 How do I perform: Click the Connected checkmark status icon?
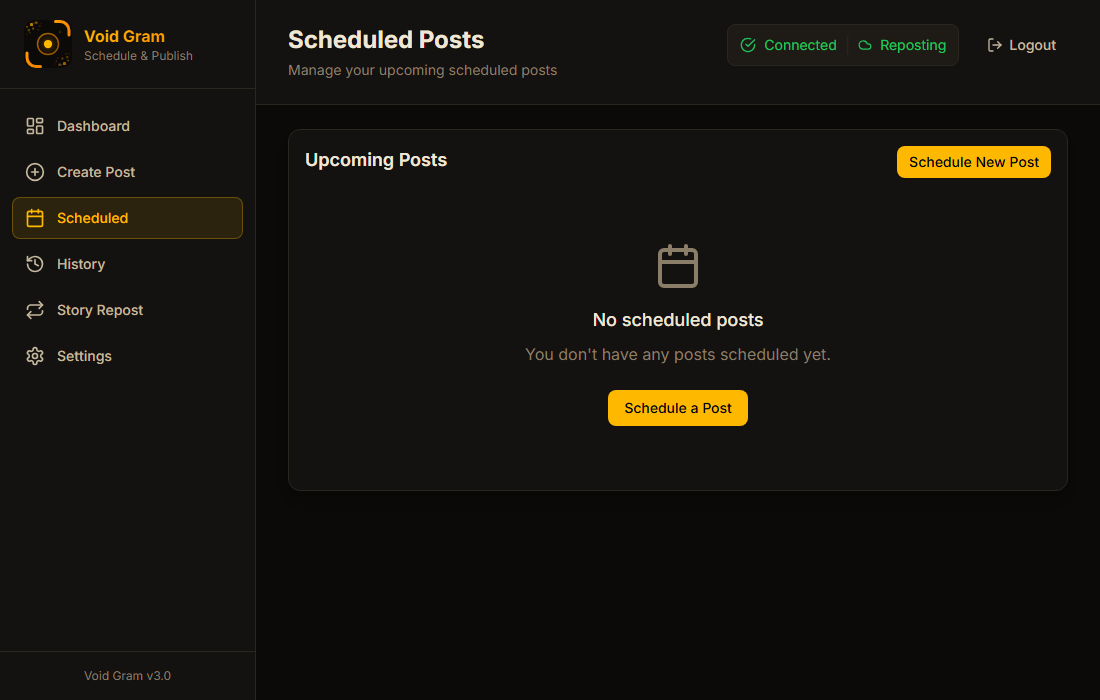[748, 45]
